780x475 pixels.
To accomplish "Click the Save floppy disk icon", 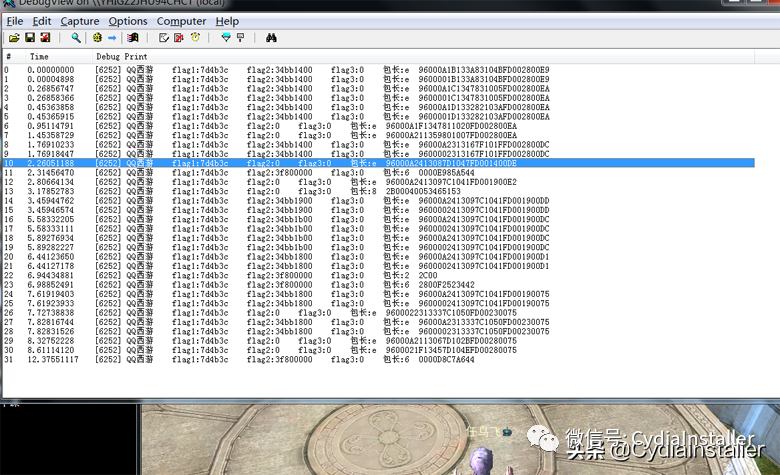I will pos(30,38).
